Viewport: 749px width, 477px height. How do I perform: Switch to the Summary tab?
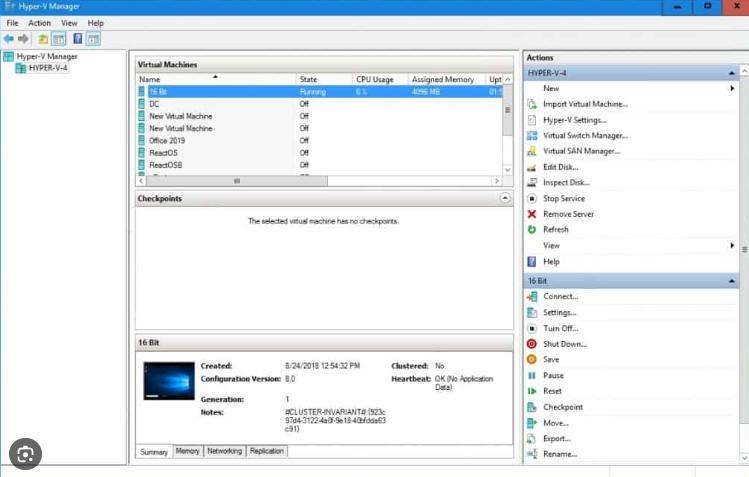point(154,452)
